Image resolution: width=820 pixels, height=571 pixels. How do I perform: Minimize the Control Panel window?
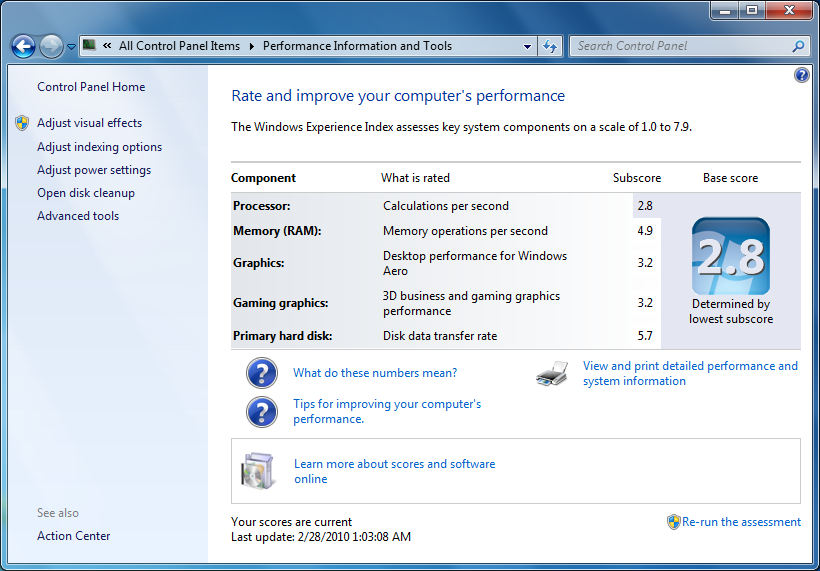click(x=725, y=10)
